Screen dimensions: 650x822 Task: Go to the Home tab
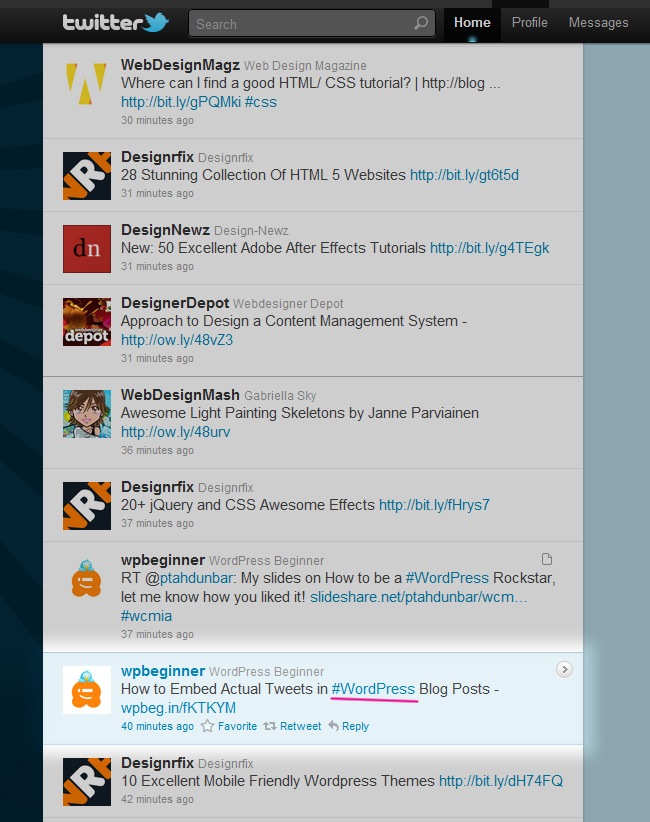coord(472,22)
